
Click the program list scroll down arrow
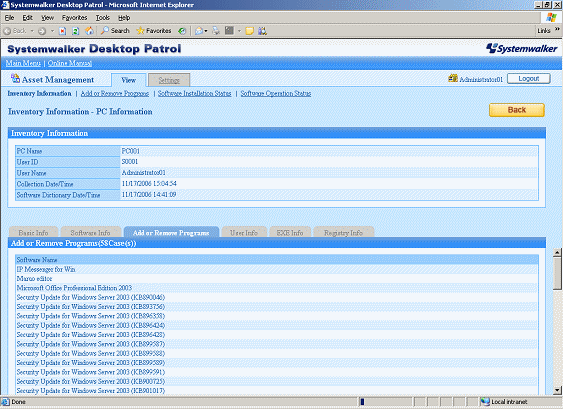tap(557, 390)
